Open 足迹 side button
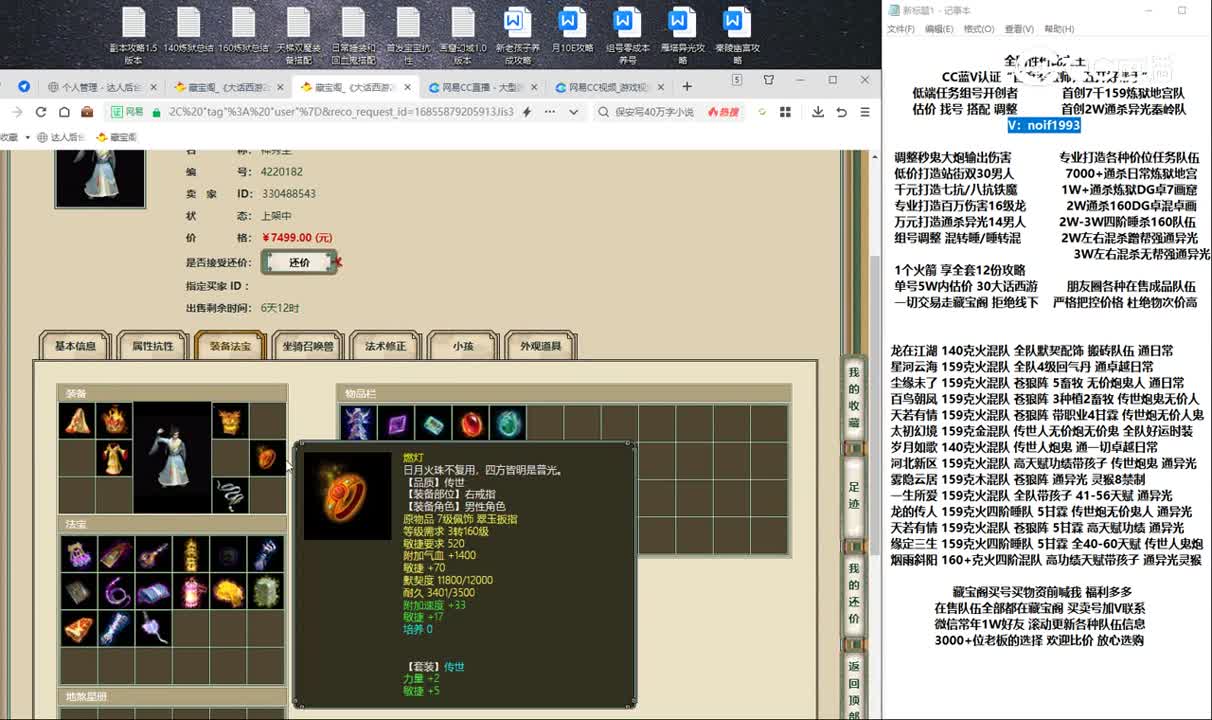Image resolution: width=1212 pixels, height=720 pixels. [853, 495]
